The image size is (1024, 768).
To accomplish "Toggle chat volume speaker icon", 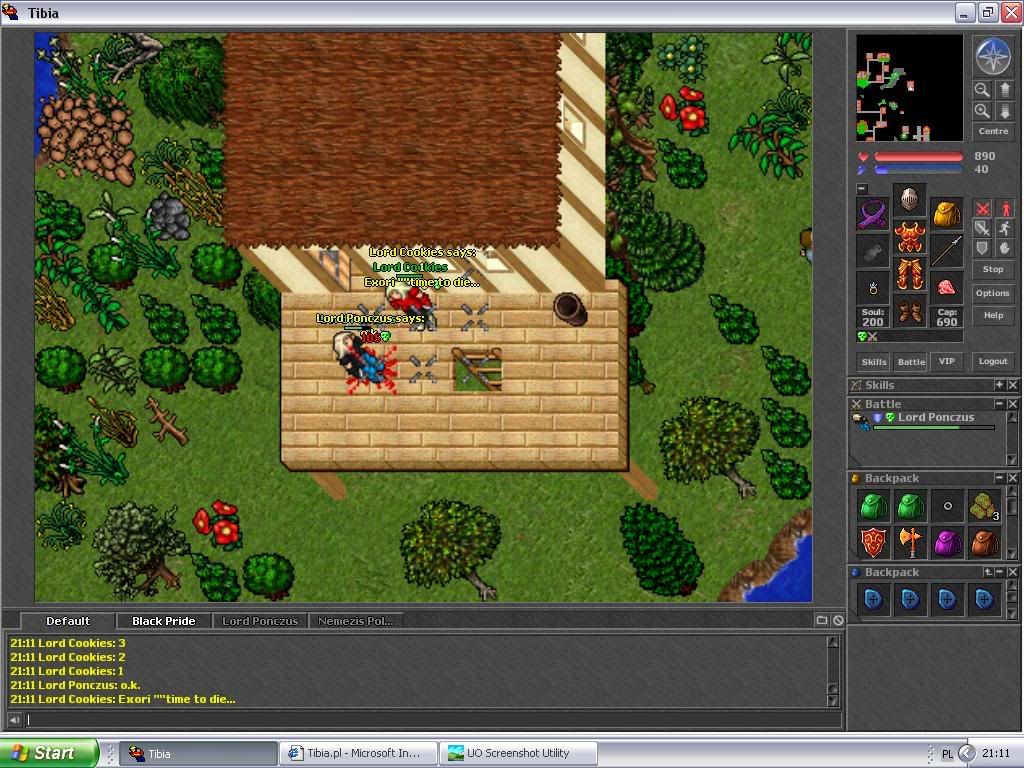I will click(x=14, y=720).
